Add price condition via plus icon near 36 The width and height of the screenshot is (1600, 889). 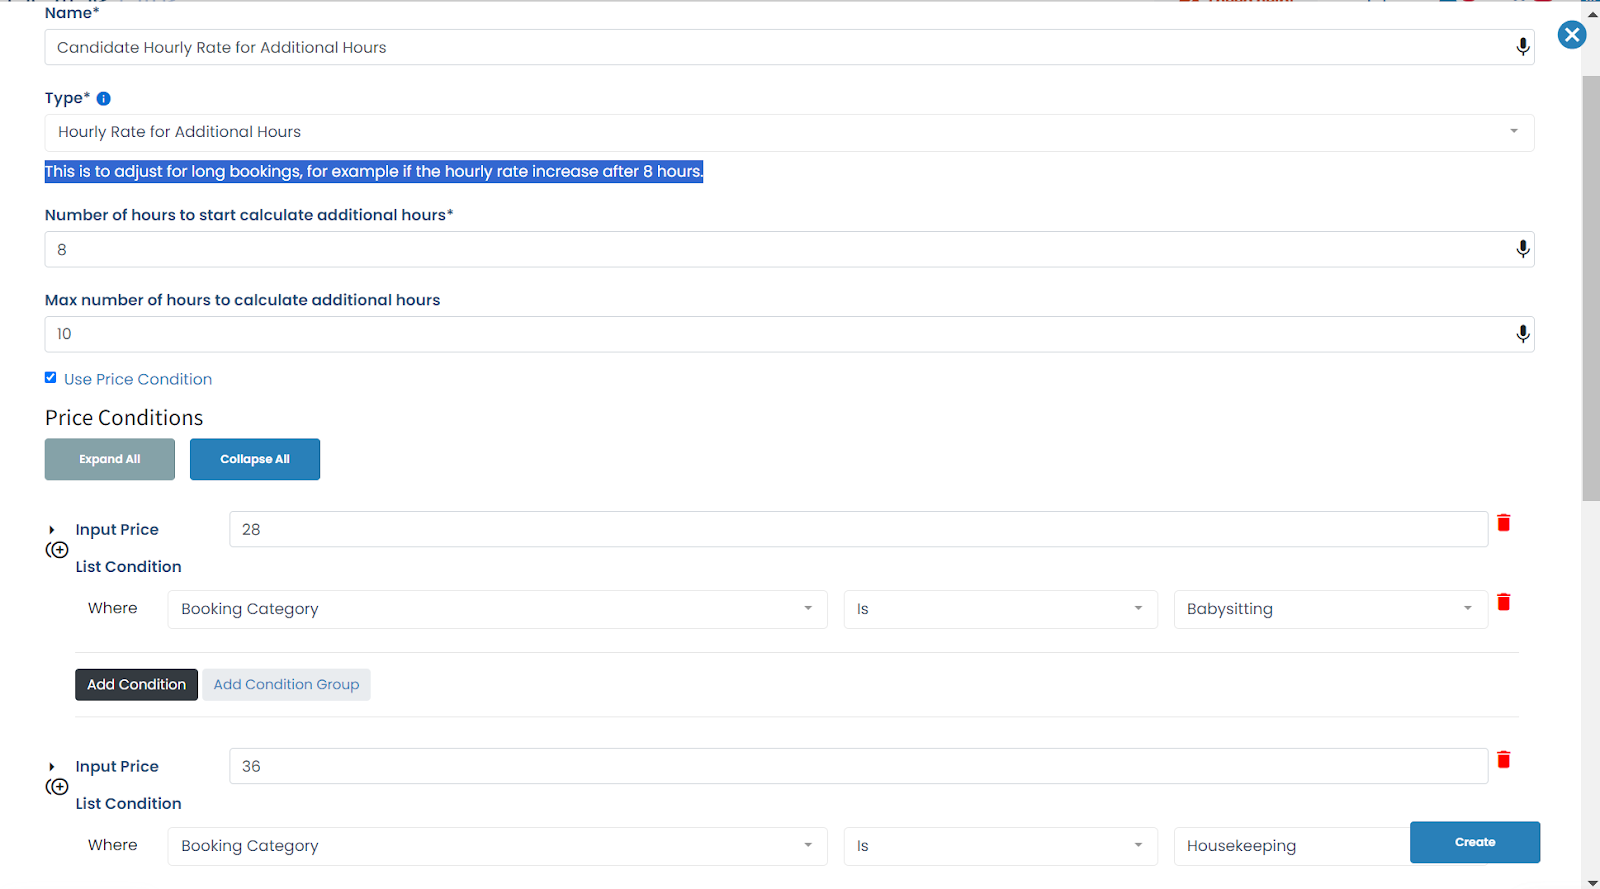(x=57, y=787)
